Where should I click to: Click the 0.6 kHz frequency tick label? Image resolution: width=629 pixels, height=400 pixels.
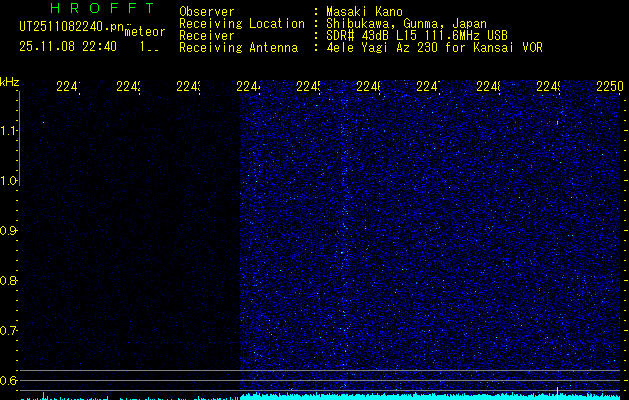click(x=8, y=380)
